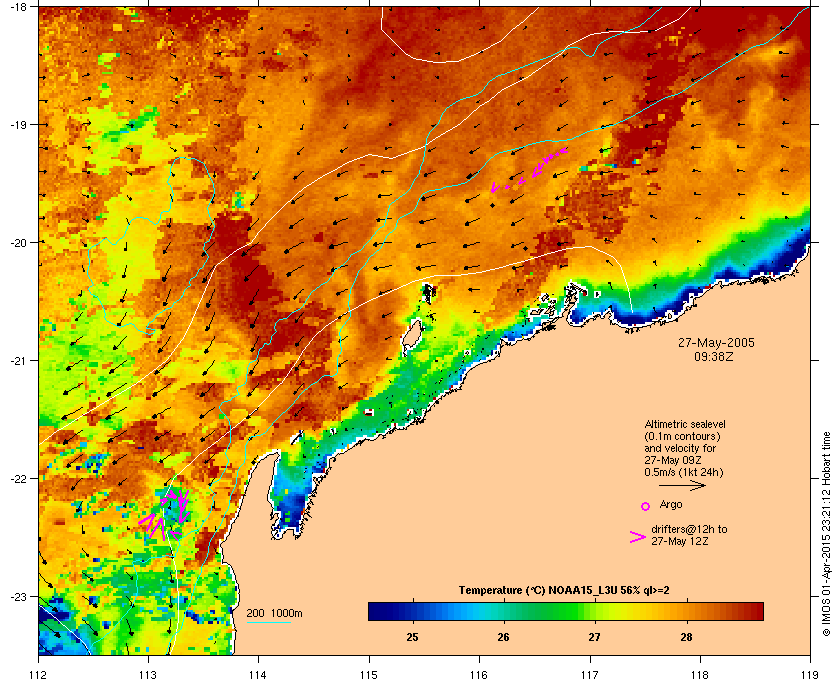Screen dimensions: 840x680
Task: Click the colorbar tick label 26
Action: pos(503,637)
